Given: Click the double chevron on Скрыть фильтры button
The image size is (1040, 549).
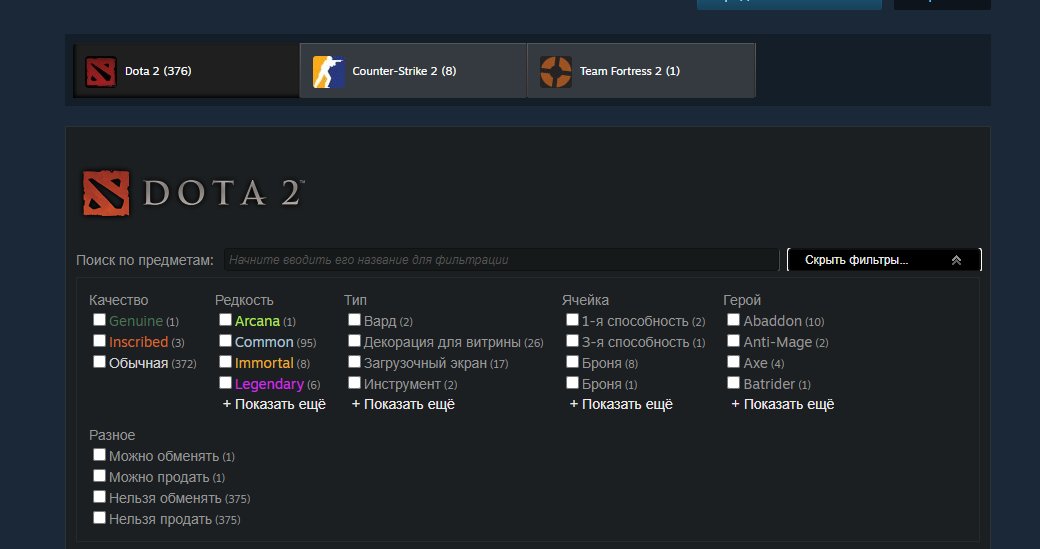Looking at the screenshot, I should coord(956,260).
